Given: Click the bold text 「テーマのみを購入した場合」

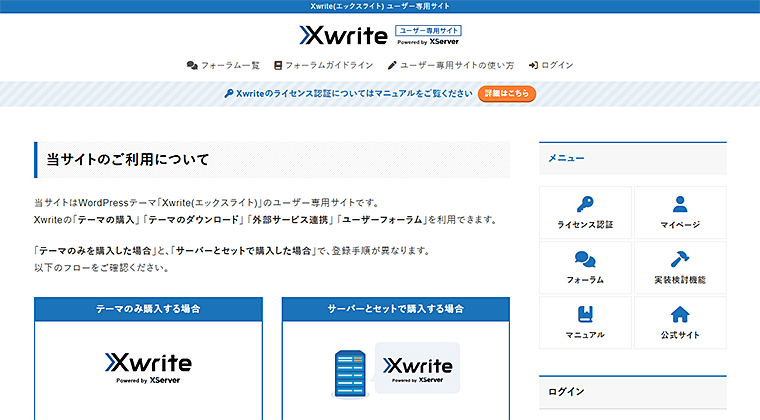Looking at the screenshot, I should (95, 251).
